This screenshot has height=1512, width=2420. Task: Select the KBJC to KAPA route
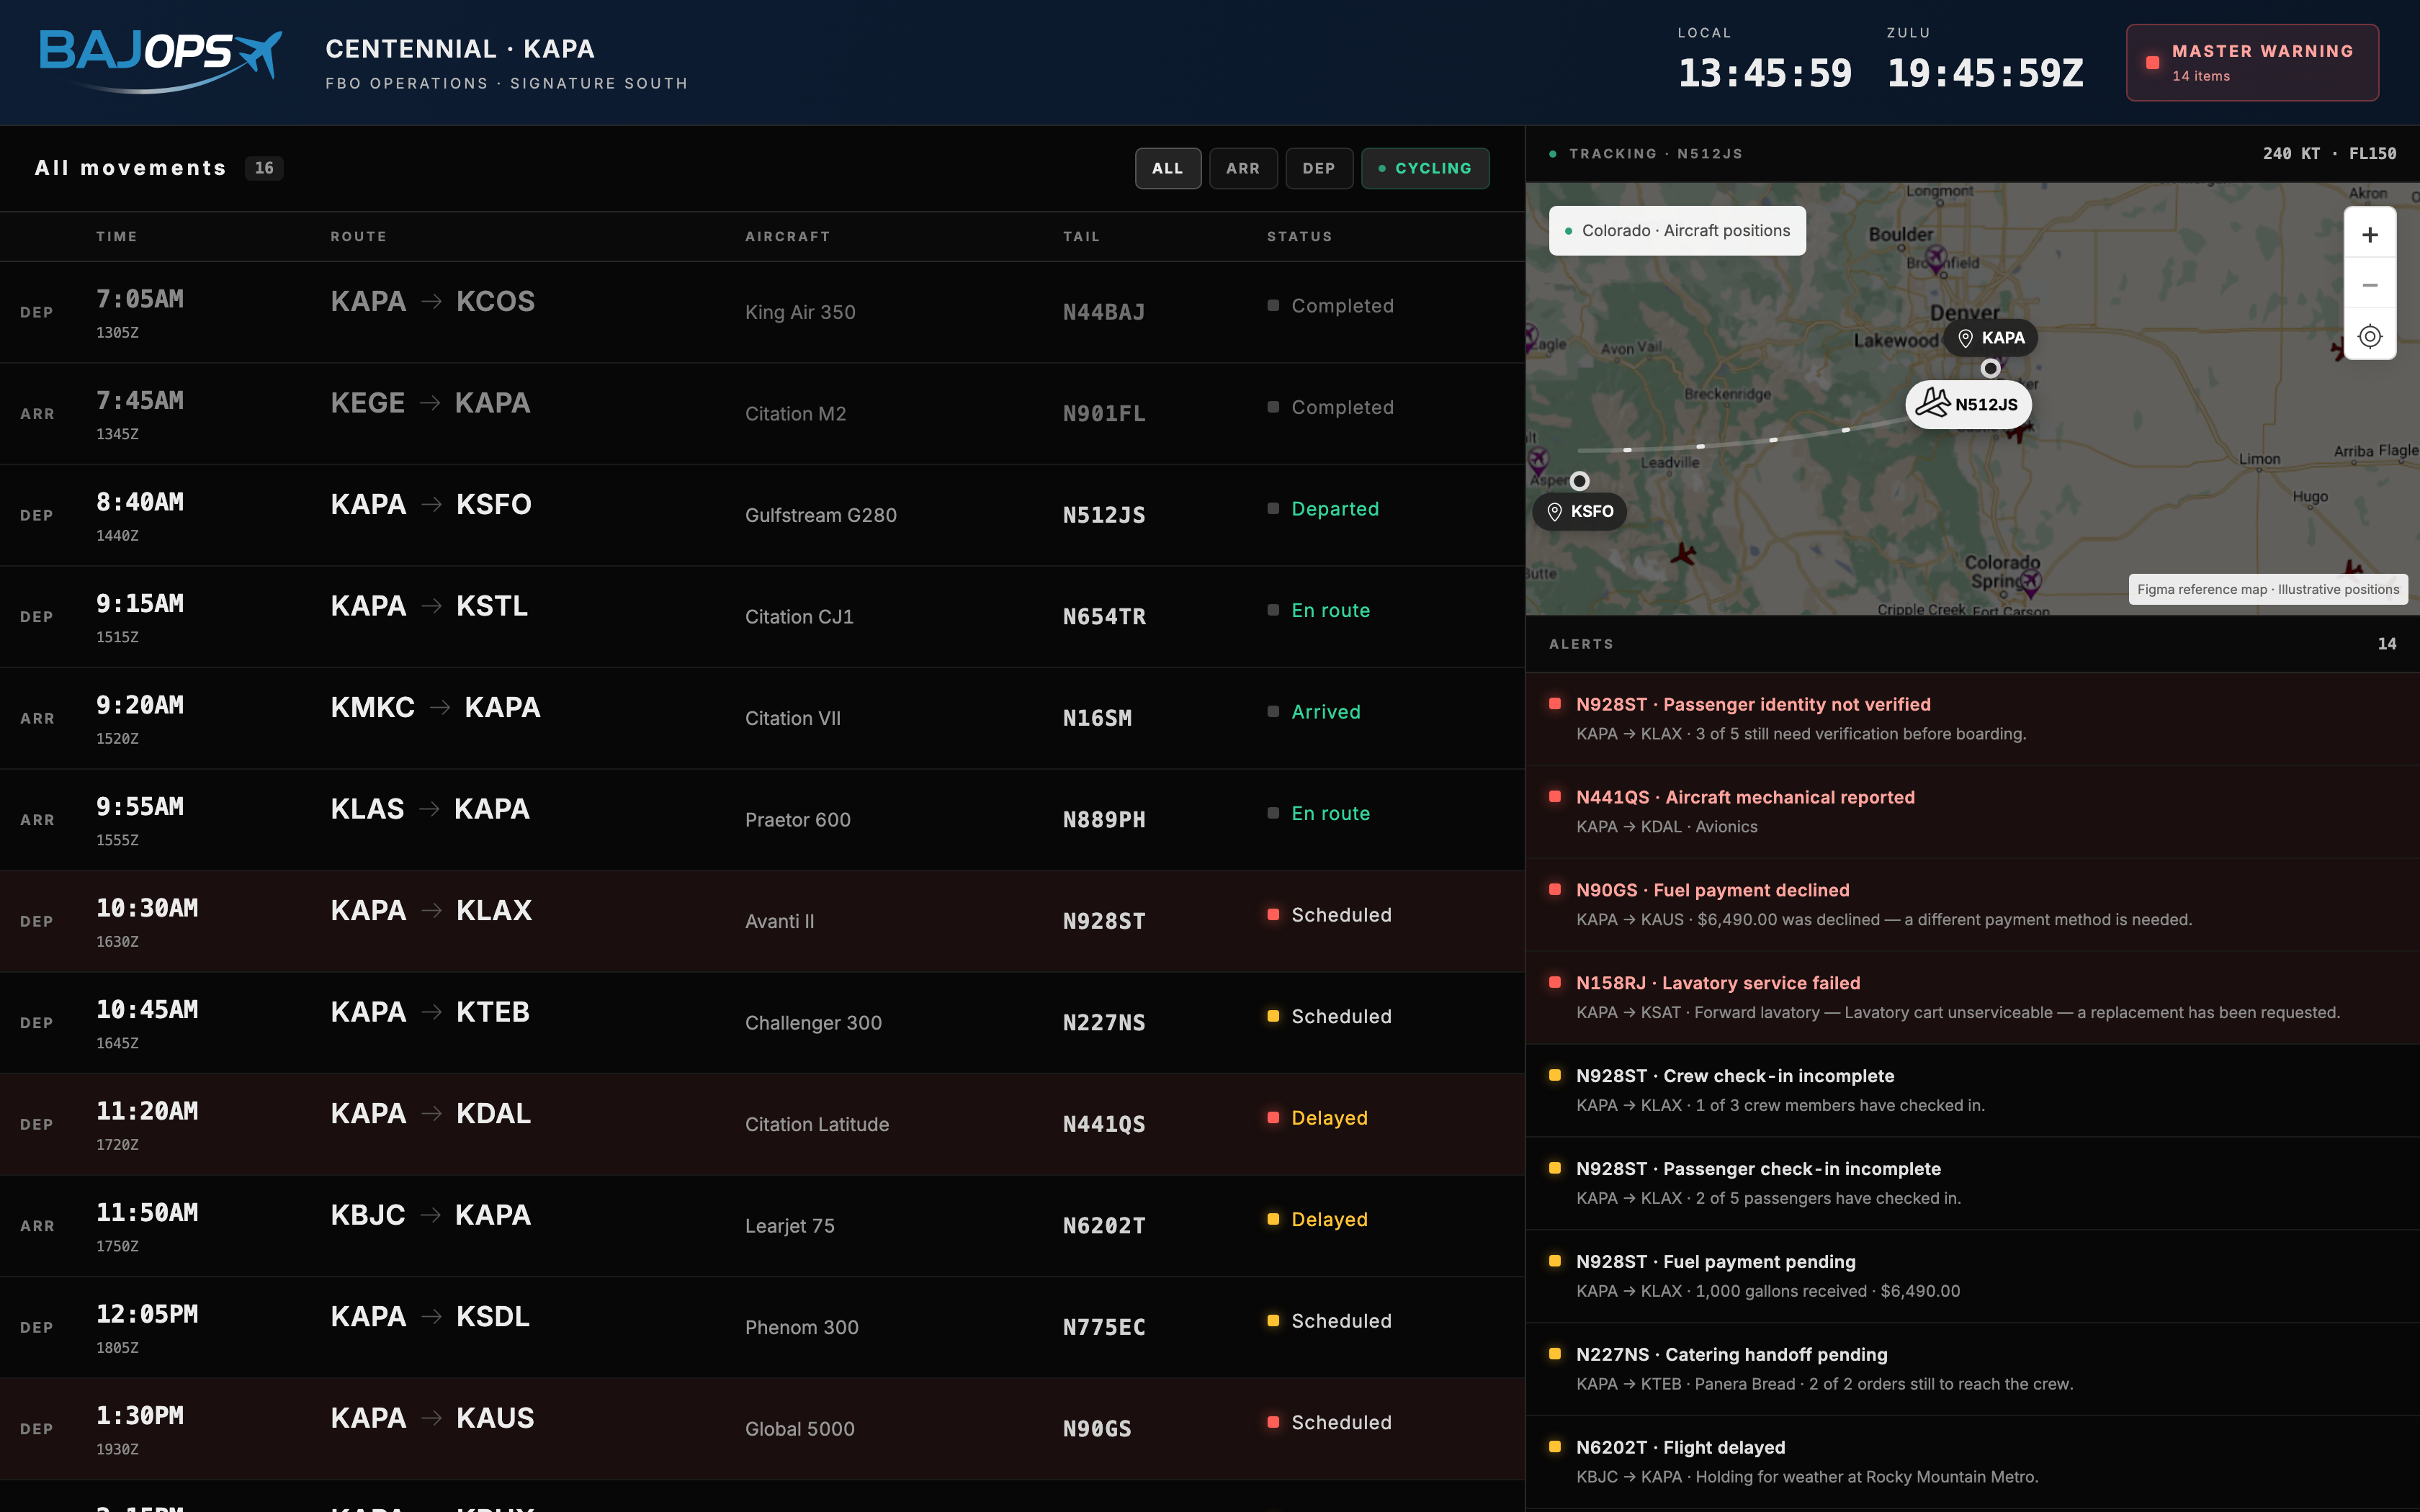[431, 1215]
